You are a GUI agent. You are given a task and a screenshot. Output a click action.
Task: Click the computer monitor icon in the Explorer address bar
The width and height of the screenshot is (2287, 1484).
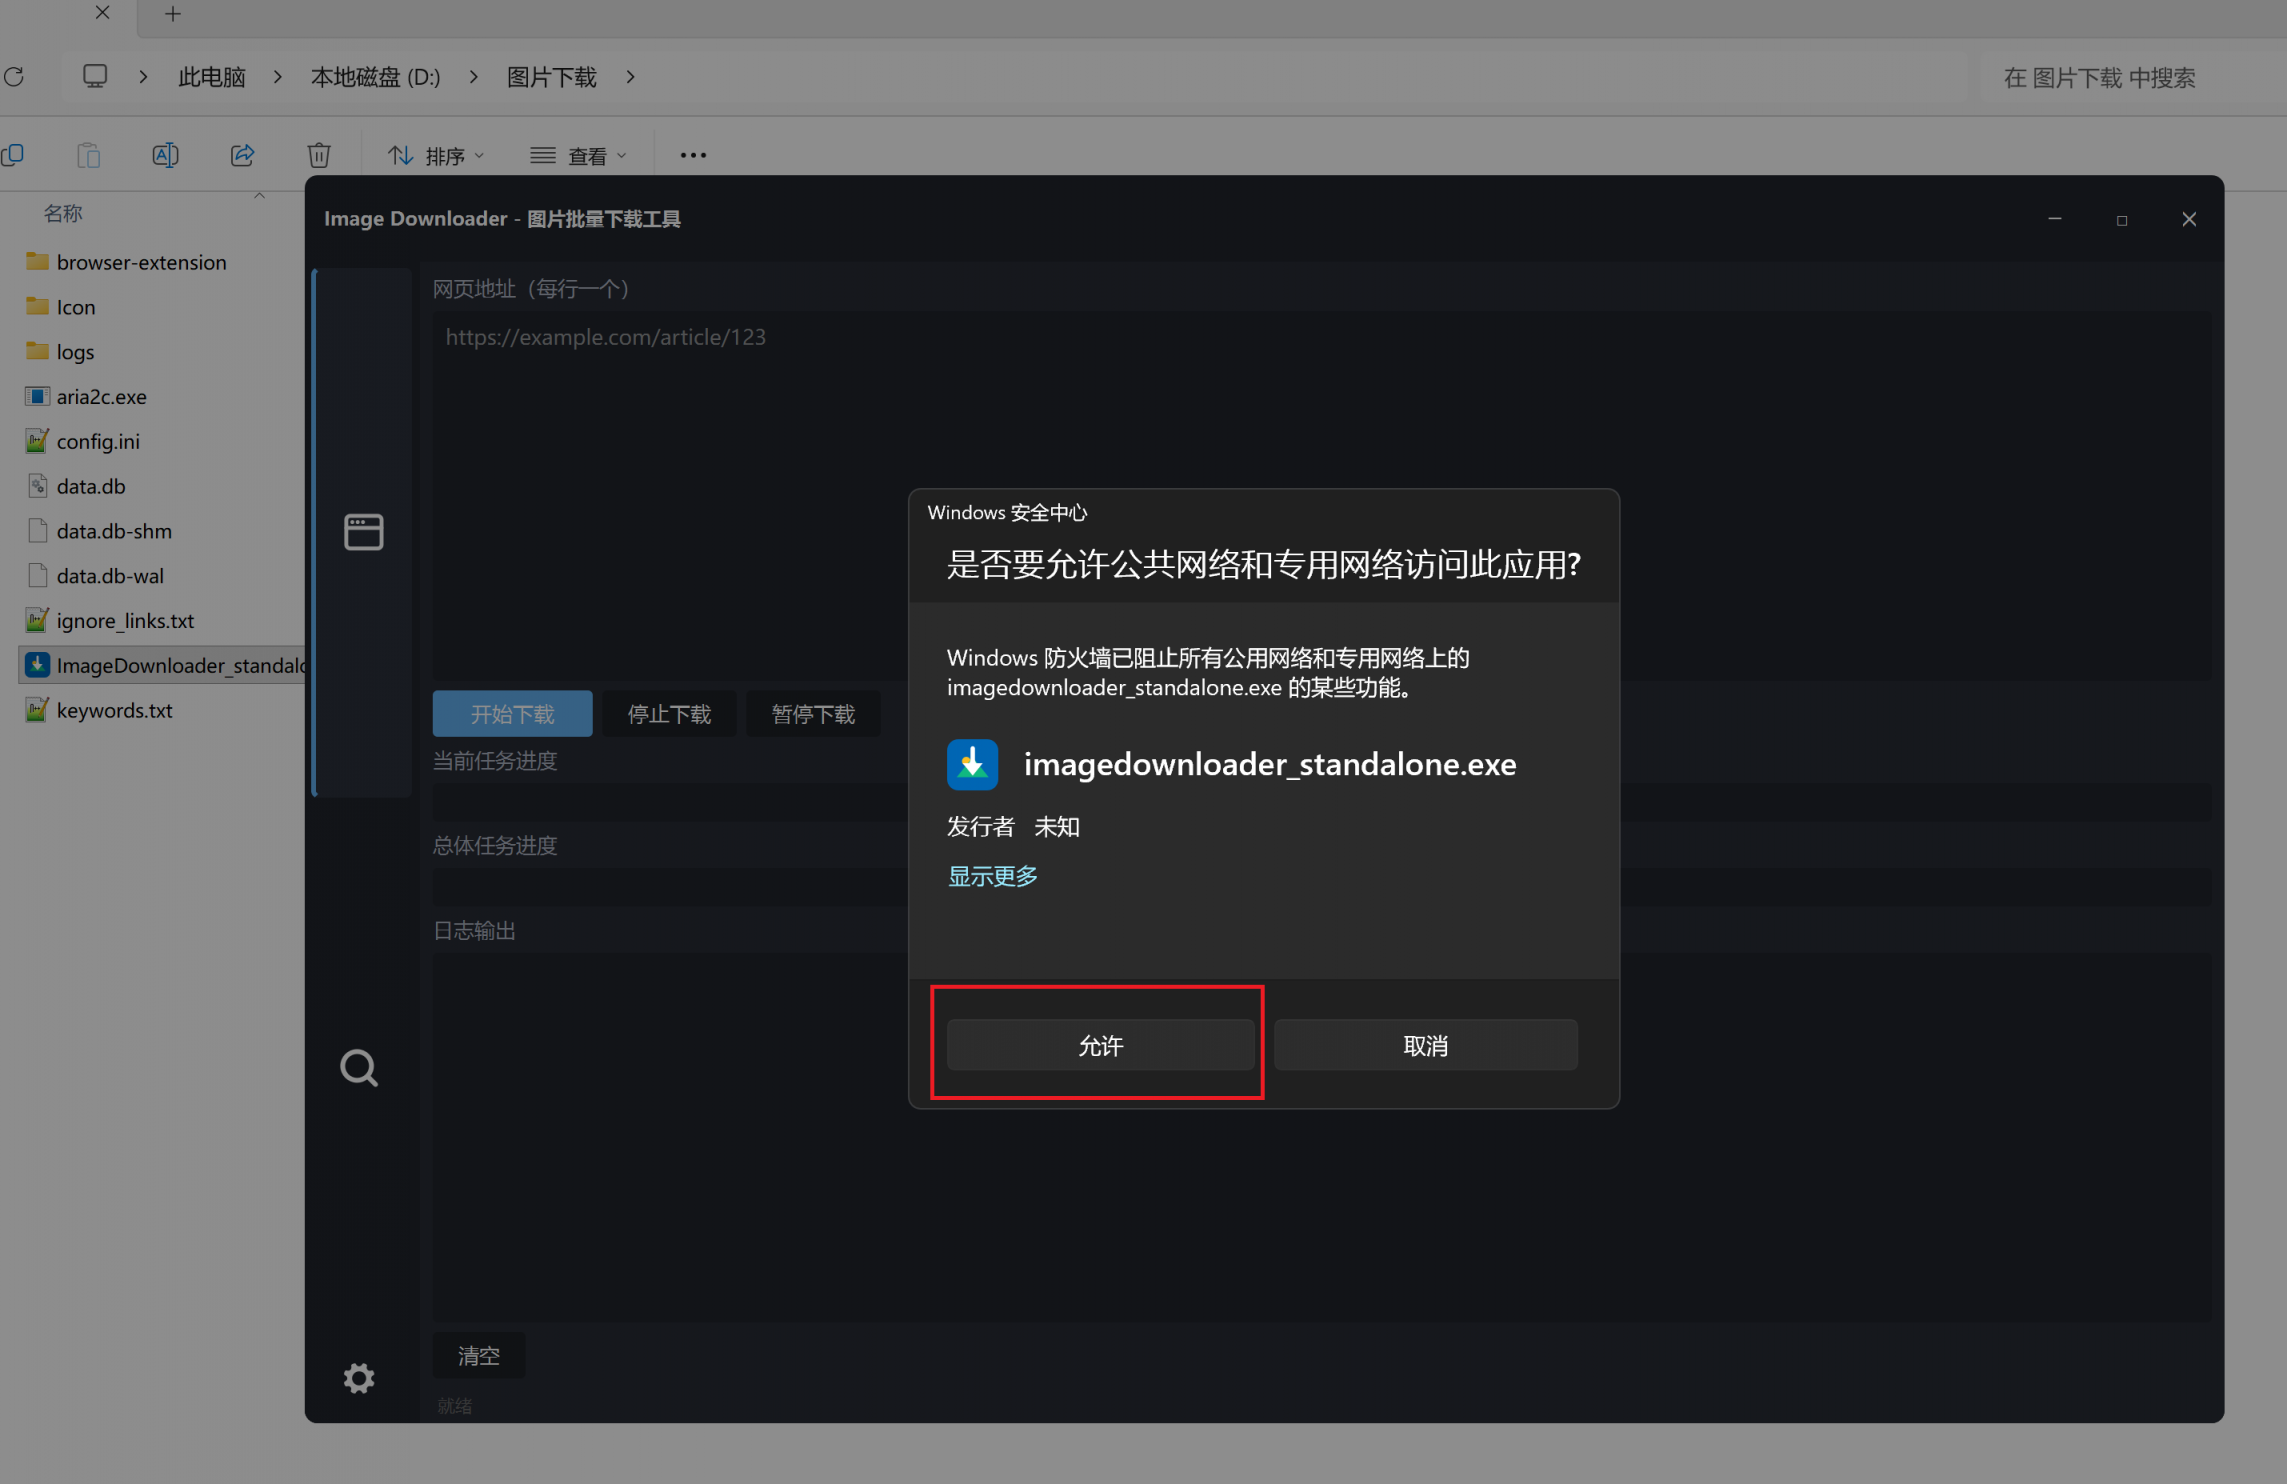coord(95,76)
